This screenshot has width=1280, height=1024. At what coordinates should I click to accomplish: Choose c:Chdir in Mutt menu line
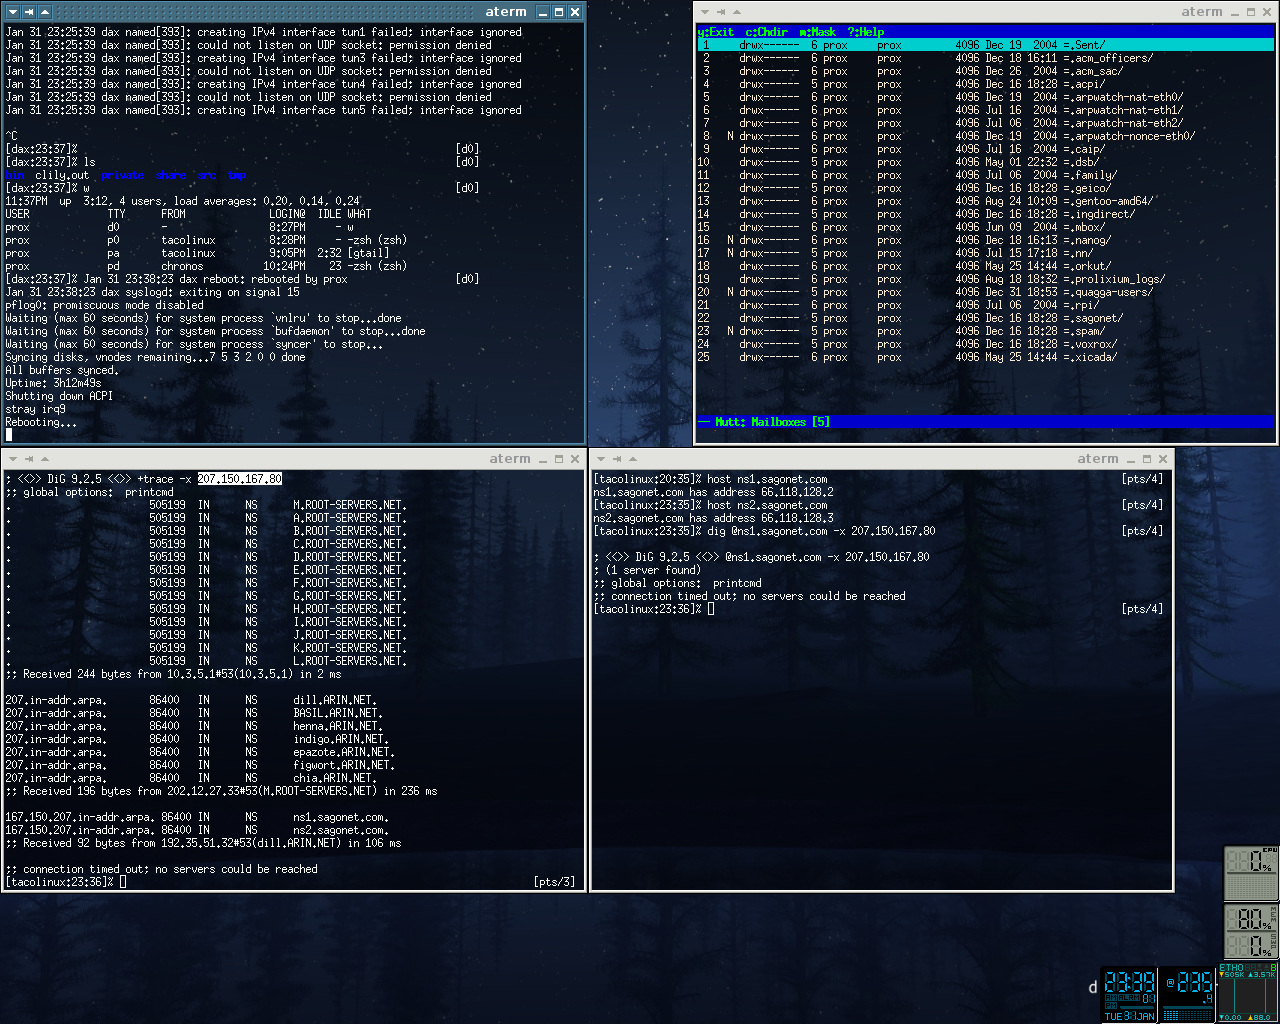pyautogui.click(x=767, y=32)
